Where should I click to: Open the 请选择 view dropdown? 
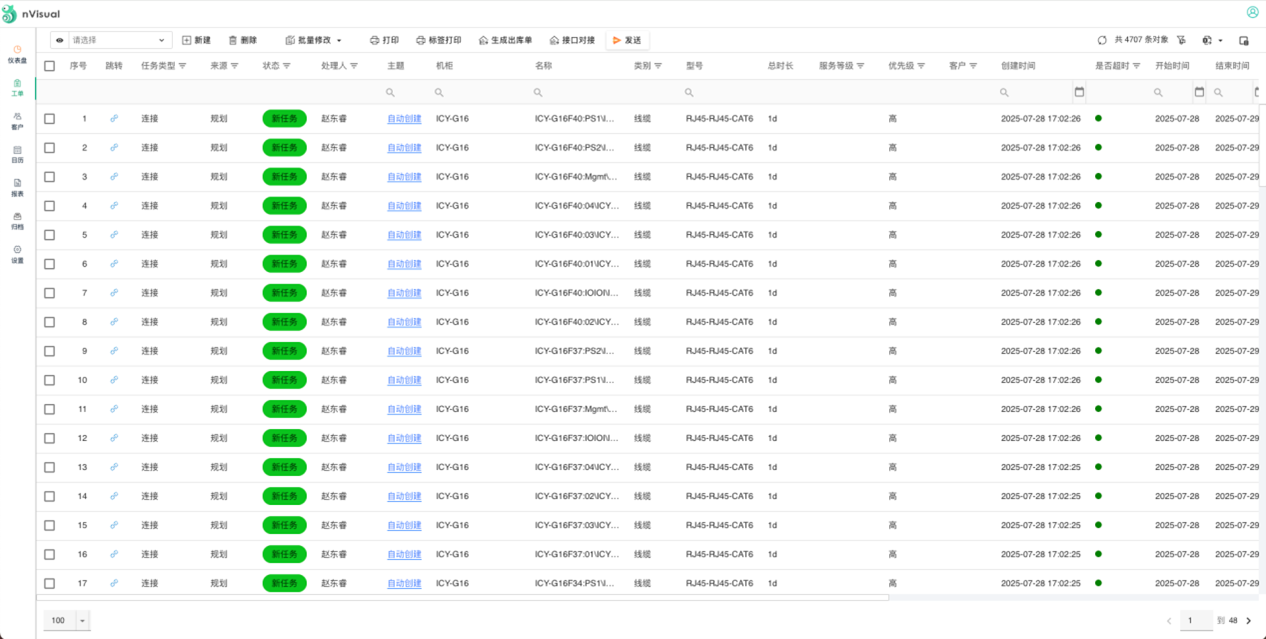coord(120,40)
